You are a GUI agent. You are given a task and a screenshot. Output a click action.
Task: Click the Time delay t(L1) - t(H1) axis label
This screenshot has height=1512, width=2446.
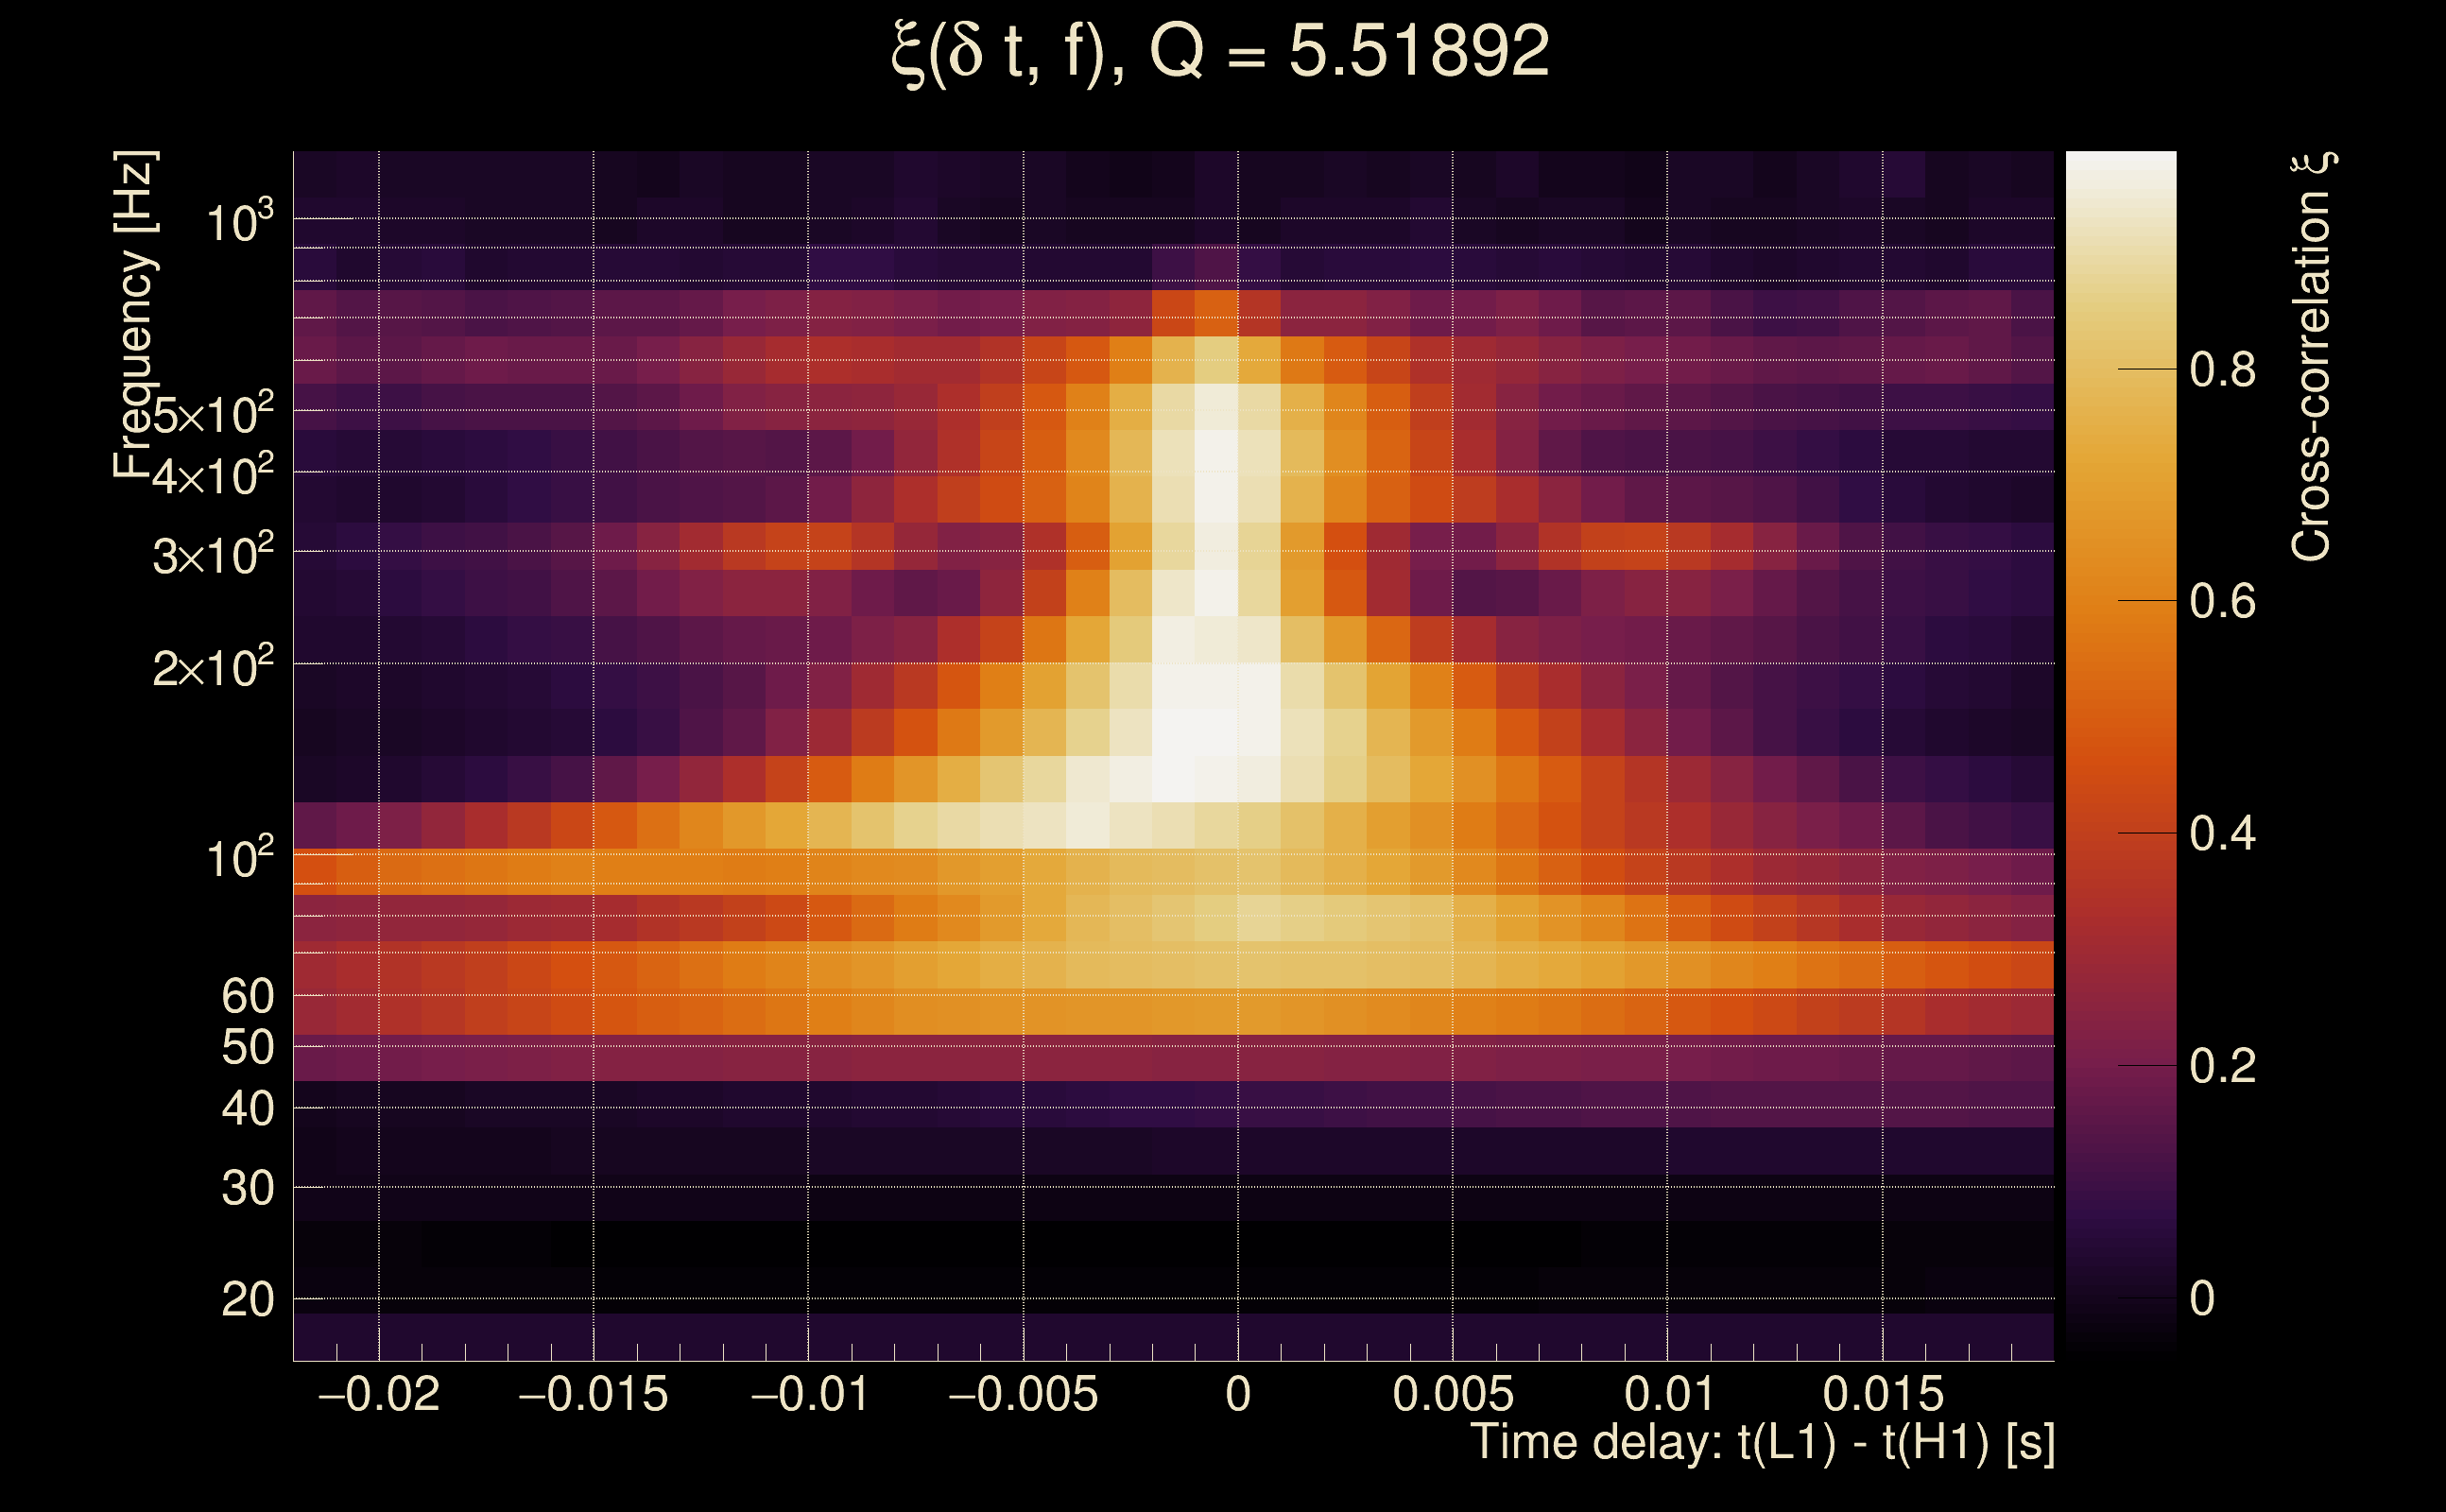click(x=1762, y=1443)
